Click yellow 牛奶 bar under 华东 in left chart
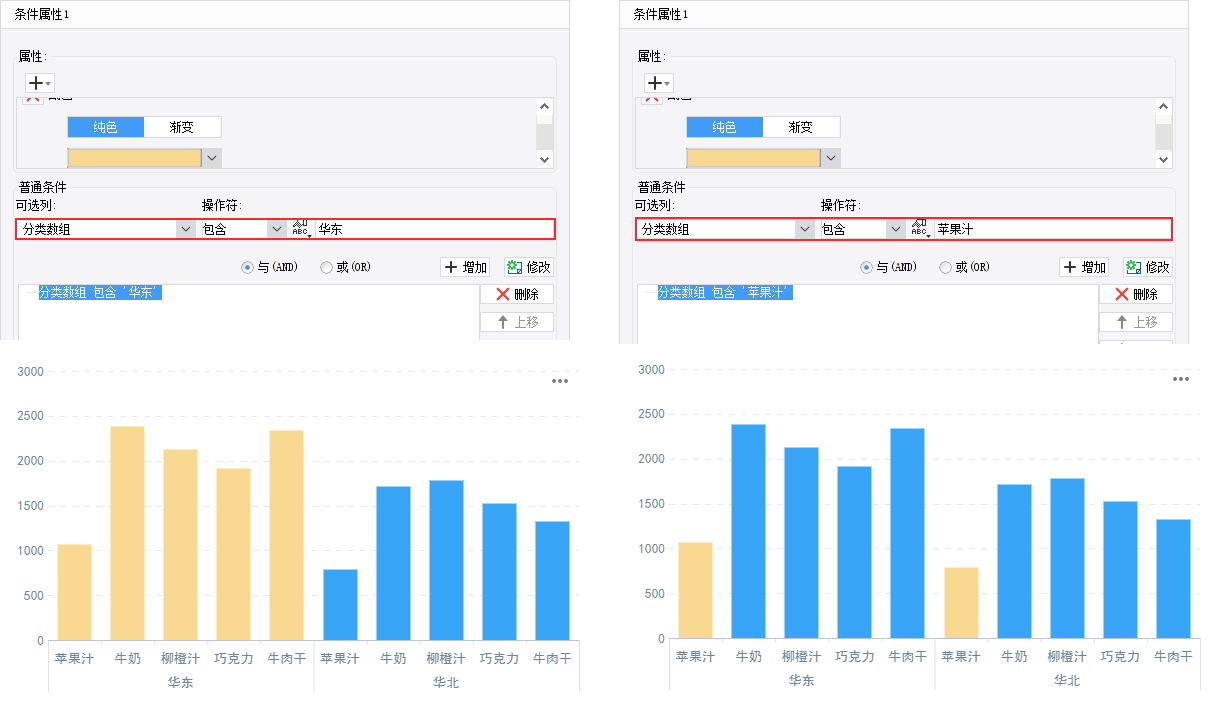 pyautogui.click(x=127, y=533)
